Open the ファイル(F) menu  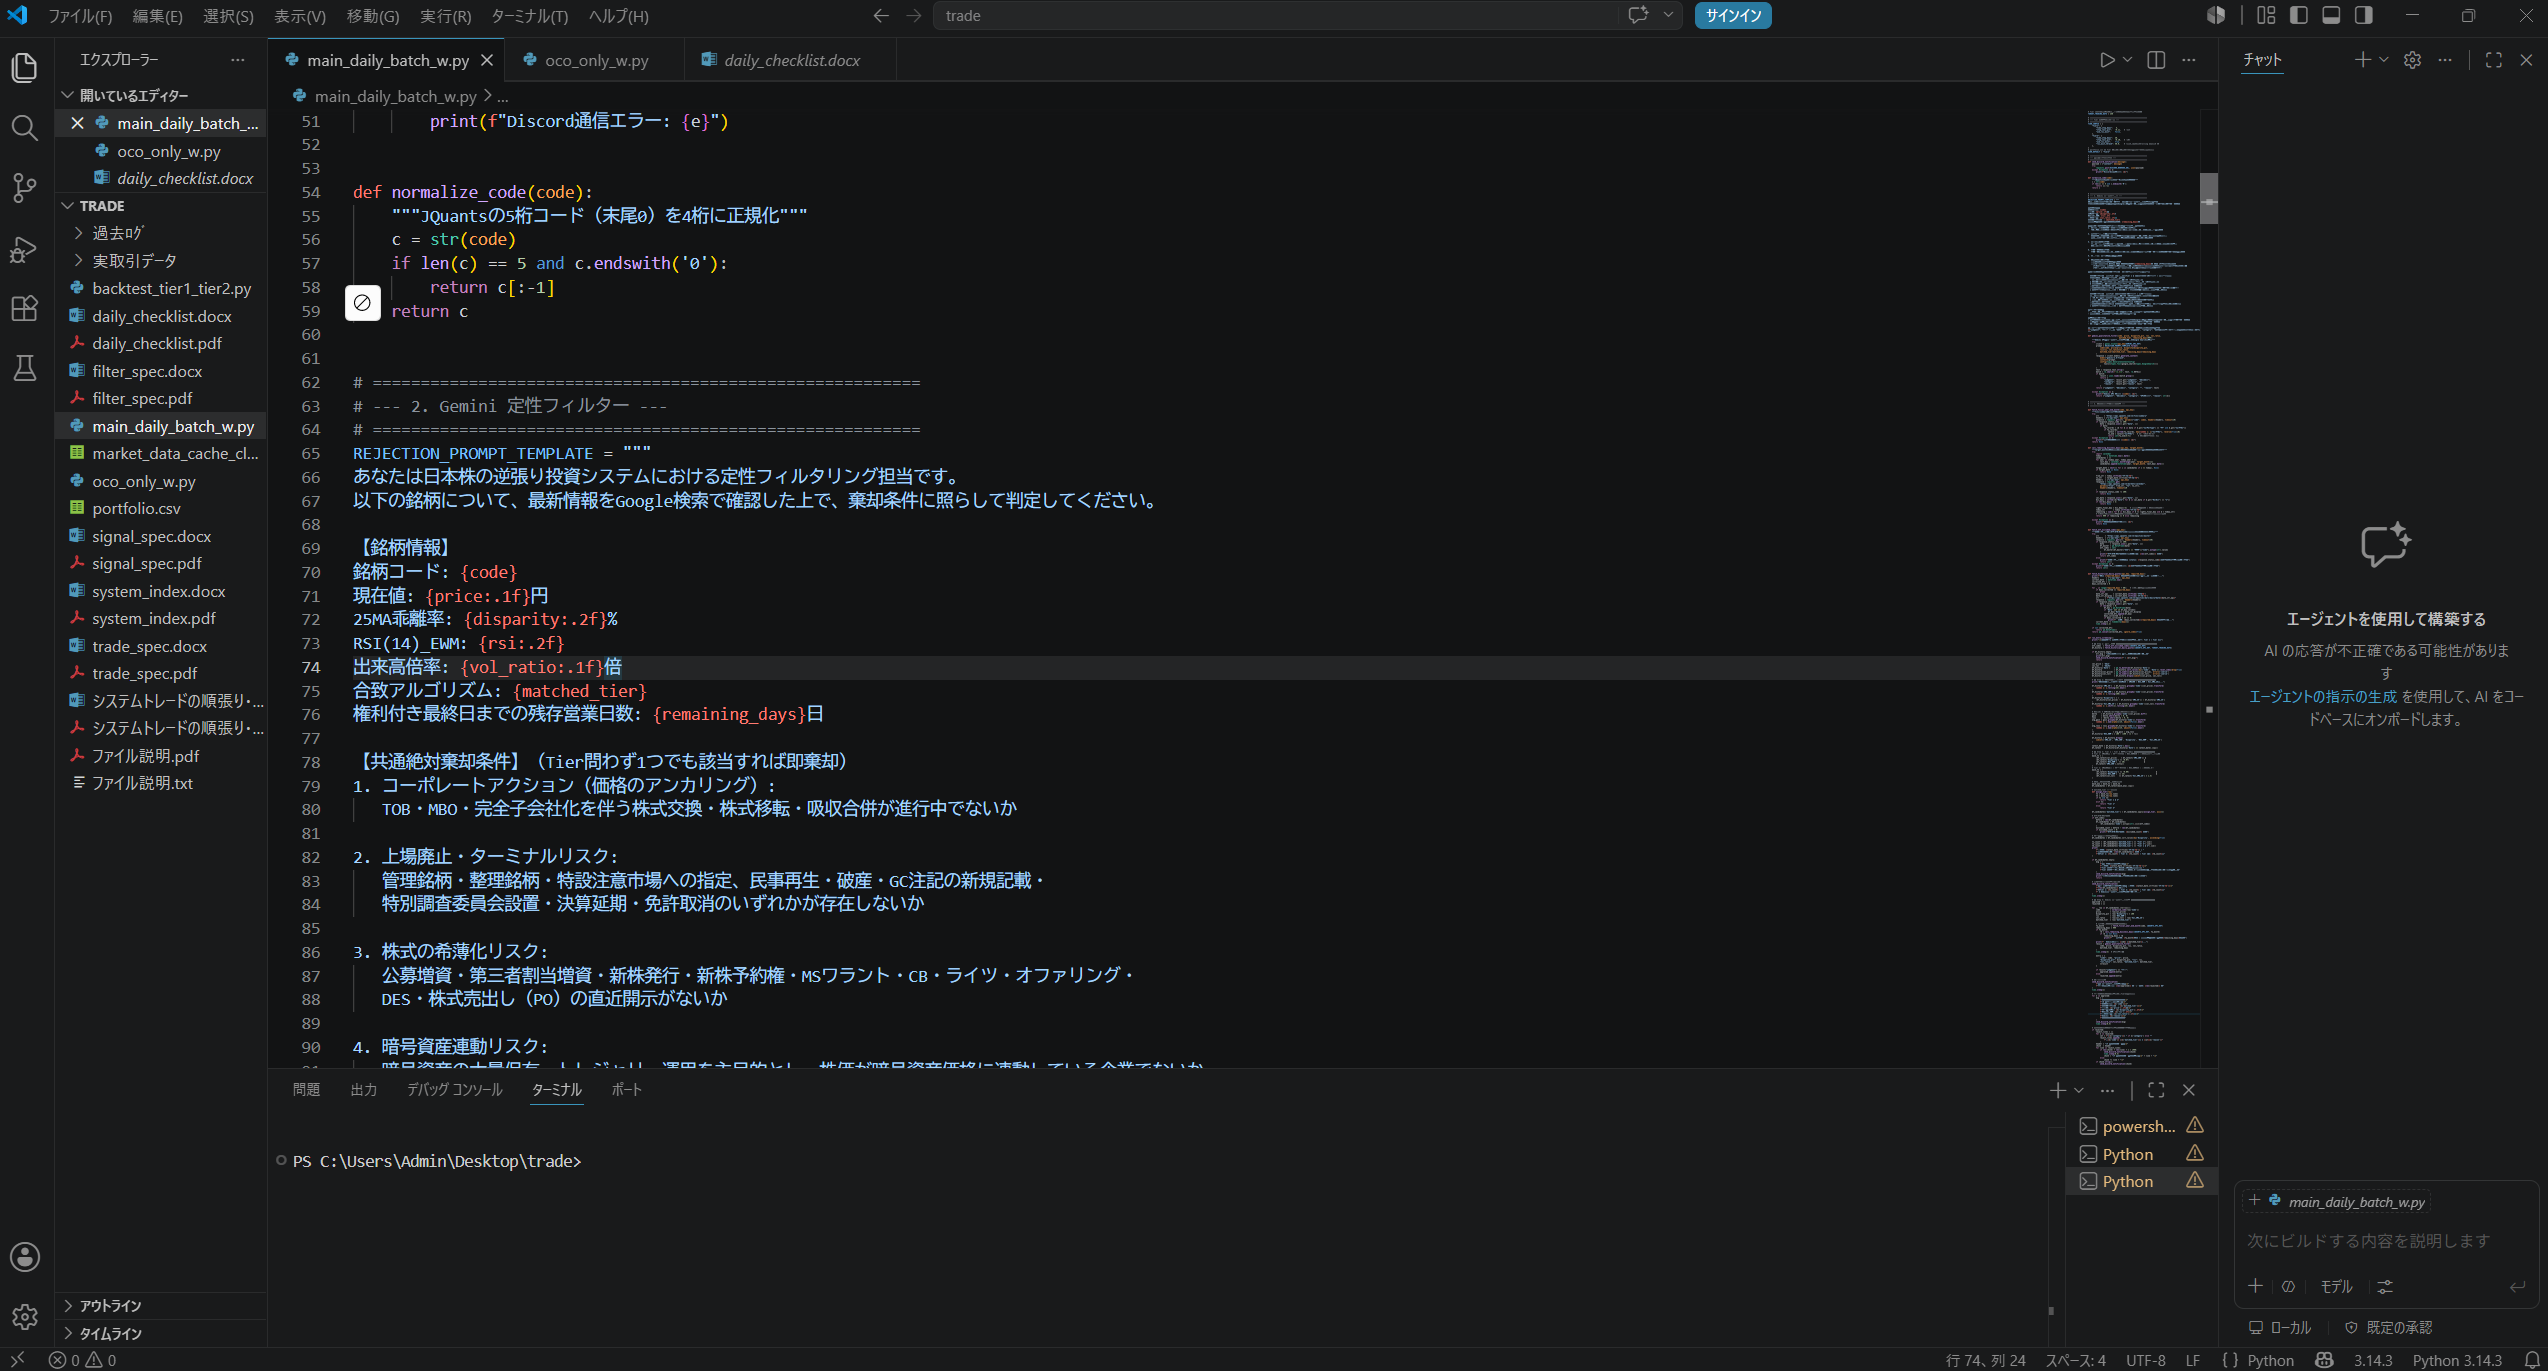tap(80, 16)
